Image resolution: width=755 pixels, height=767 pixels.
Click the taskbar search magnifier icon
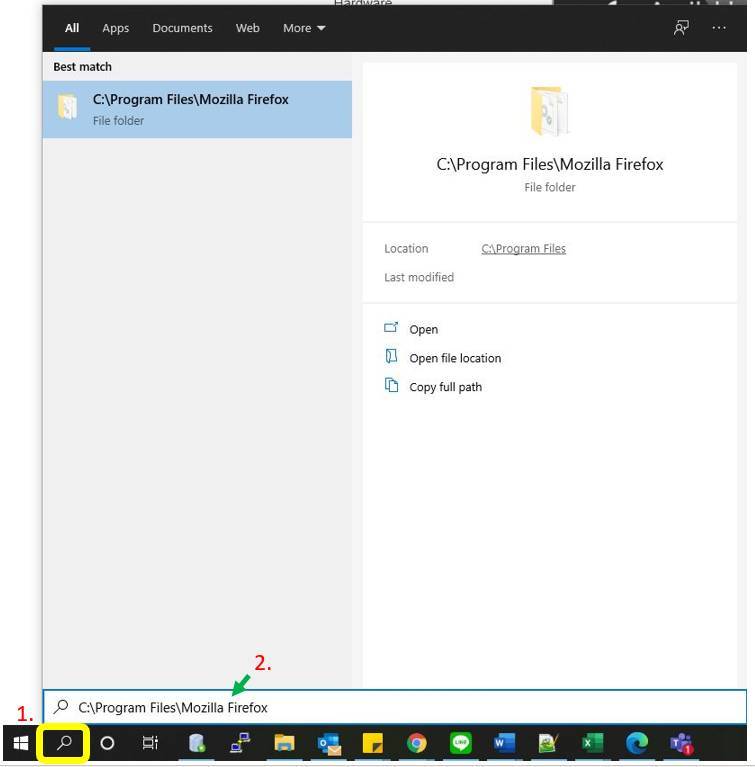(x=64, y=743)
